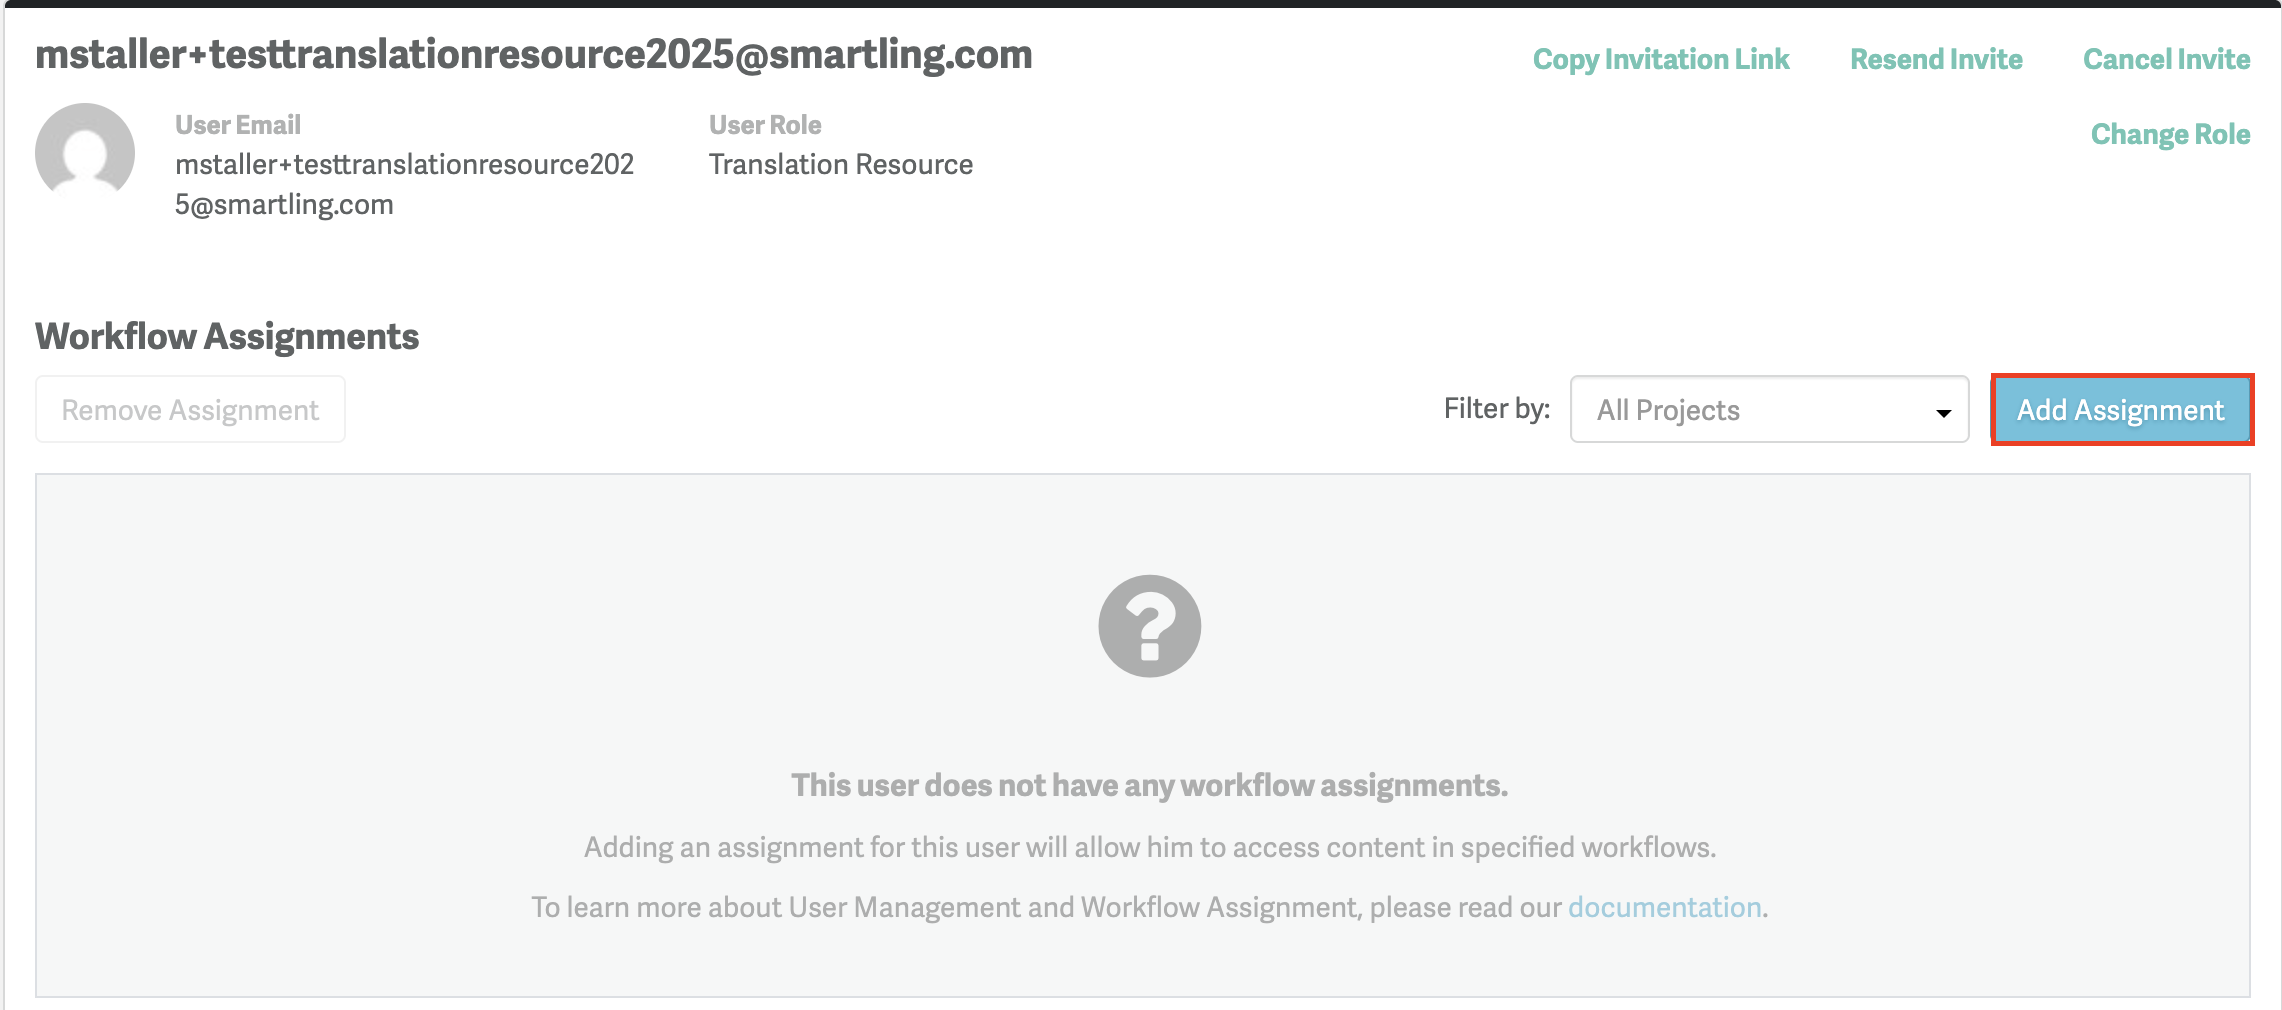Click the Filter by label

tap(1496, 409)
